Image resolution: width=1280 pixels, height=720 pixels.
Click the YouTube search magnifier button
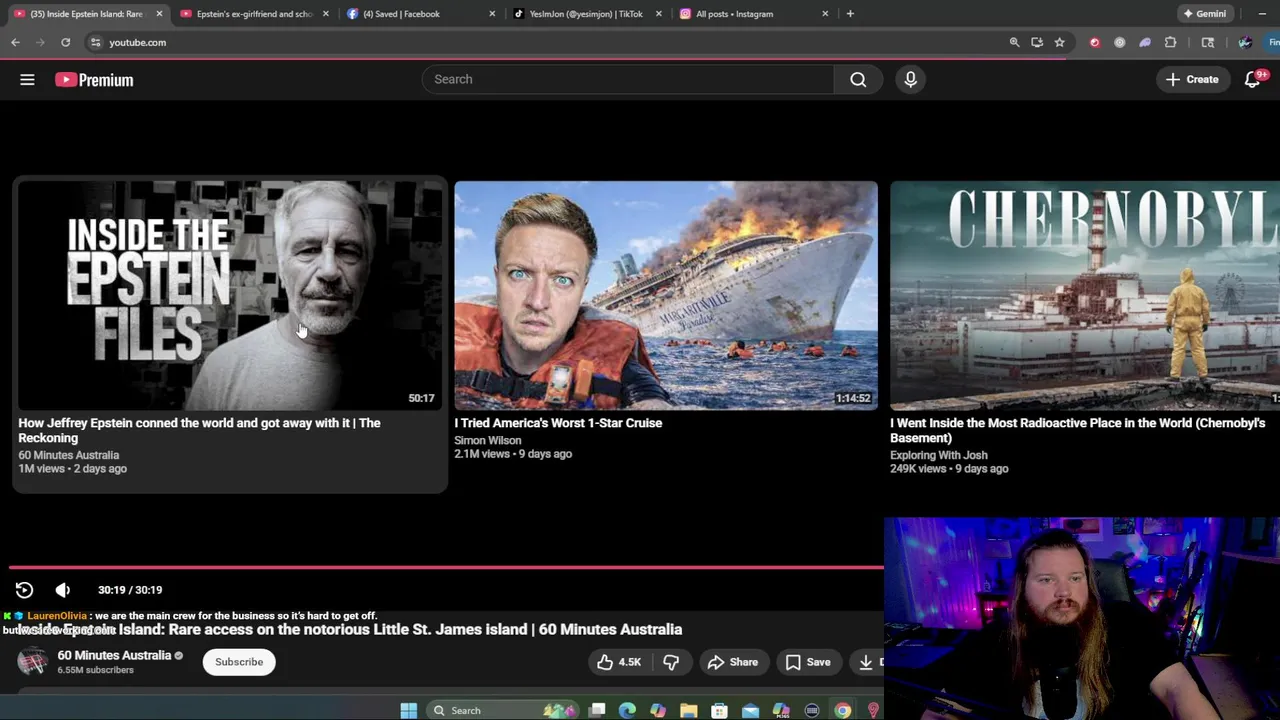pos(858,79)
